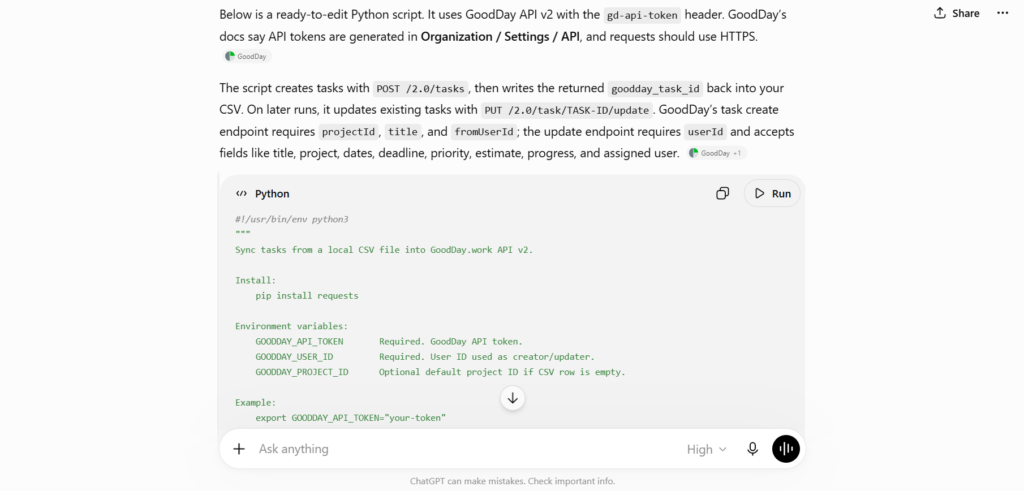The width and height of the screenshot is (1024, 491).
Task: Click the userId inline code
Action: pos(705,132)
